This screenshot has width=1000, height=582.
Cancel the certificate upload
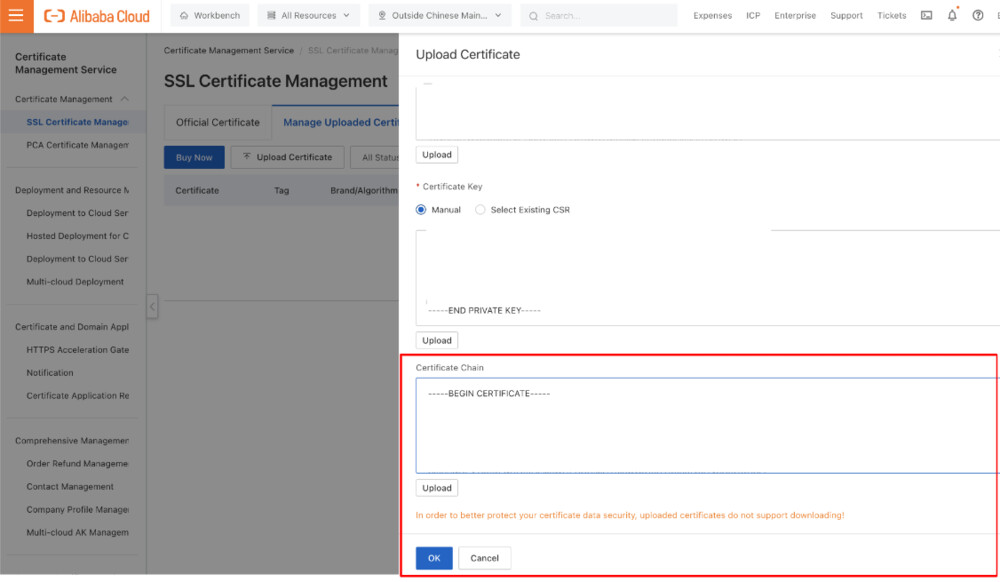point(484,558)
